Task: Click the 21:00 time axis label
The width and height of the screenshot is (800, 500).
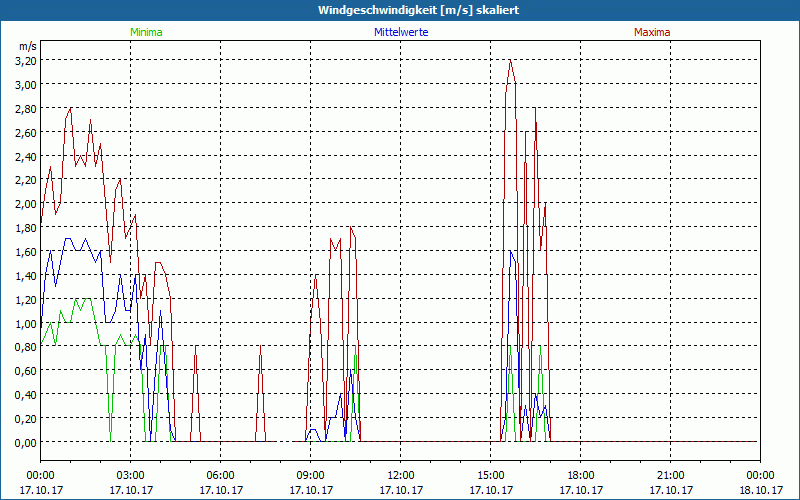Action: click(x=670, y=475)
